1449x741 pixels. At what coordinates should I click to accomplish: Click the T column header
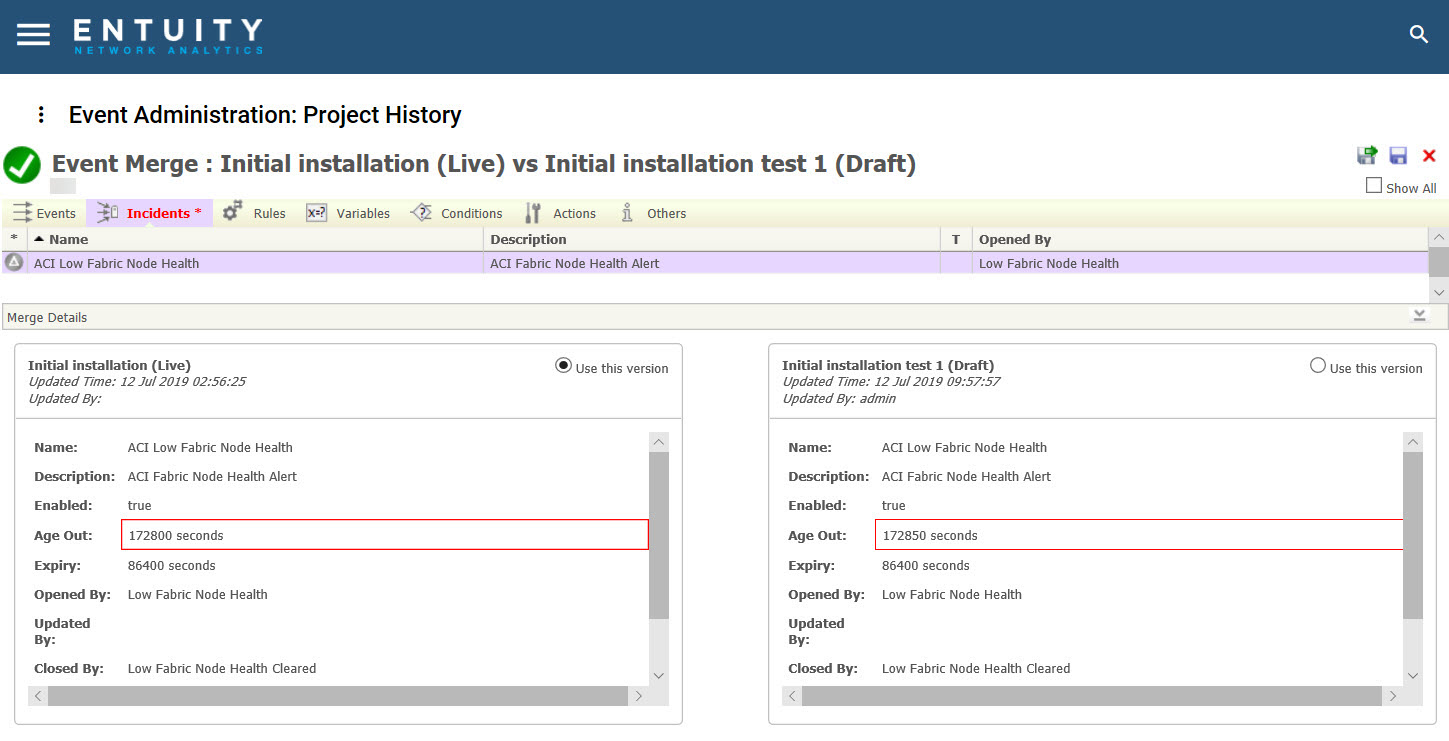click(956, 239)
